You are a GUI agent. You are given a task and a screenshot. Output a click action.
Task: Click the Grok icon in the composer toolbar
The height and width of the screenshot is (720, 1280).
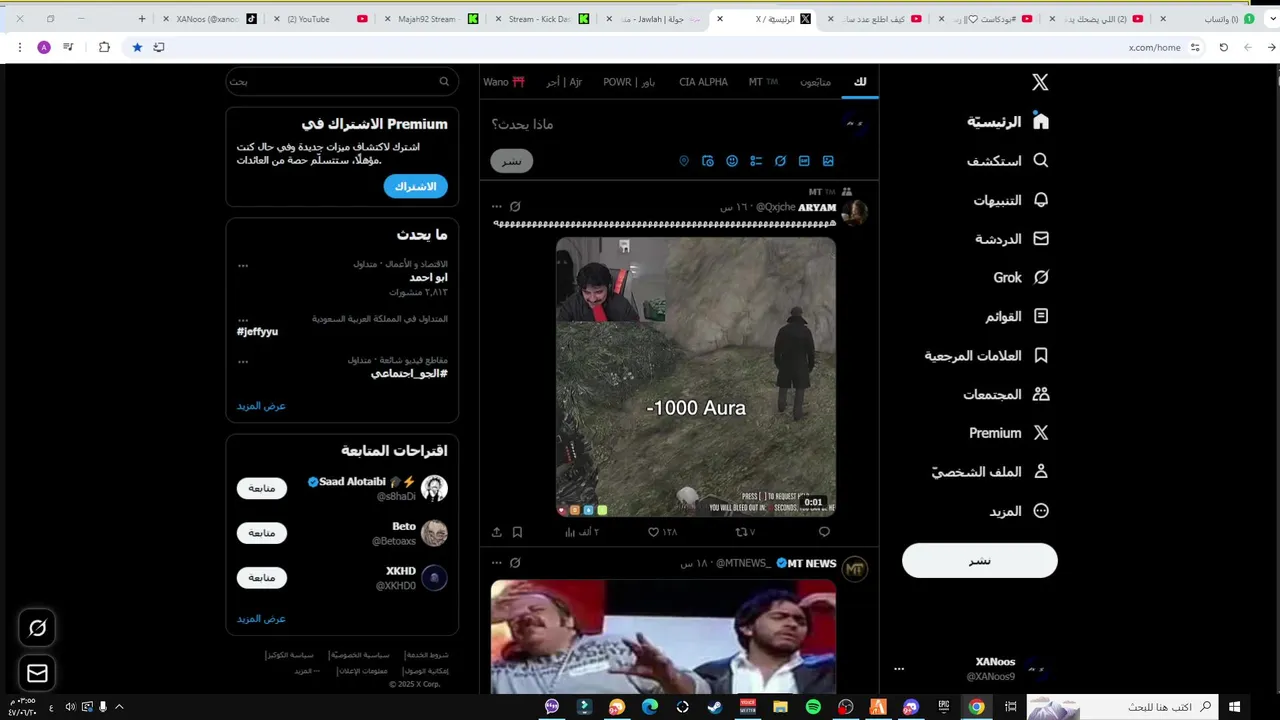pos(780,161)
